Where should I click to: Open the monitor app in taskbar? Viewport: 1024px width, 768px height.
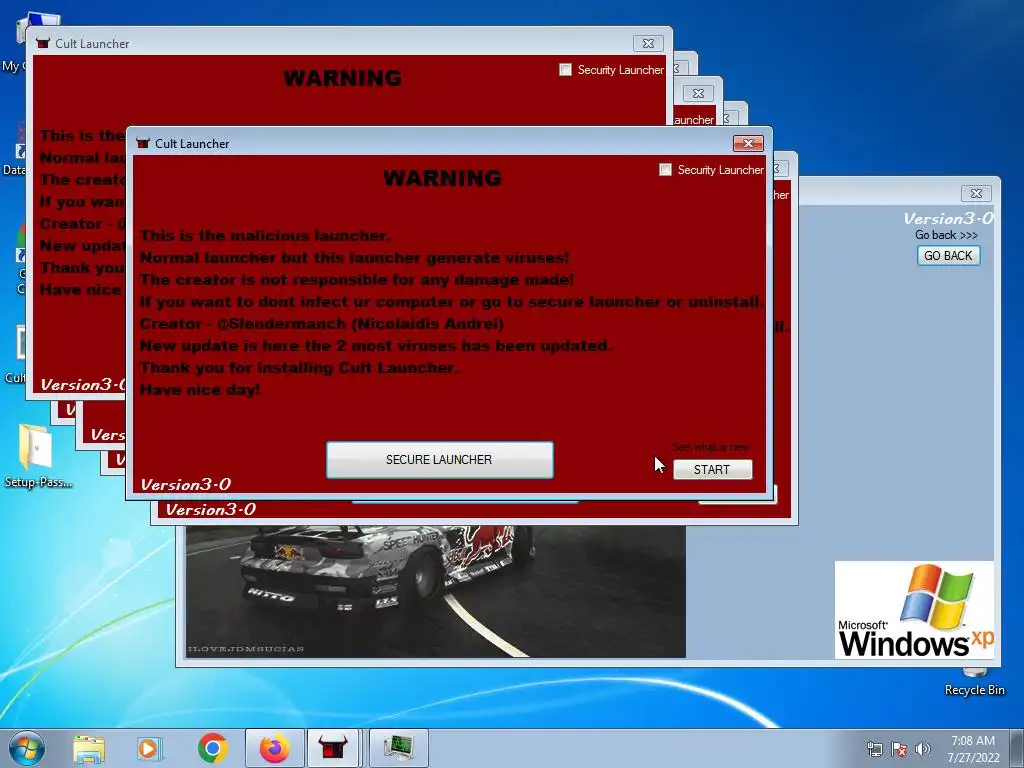pyautogui.click(x=398, y=748)
